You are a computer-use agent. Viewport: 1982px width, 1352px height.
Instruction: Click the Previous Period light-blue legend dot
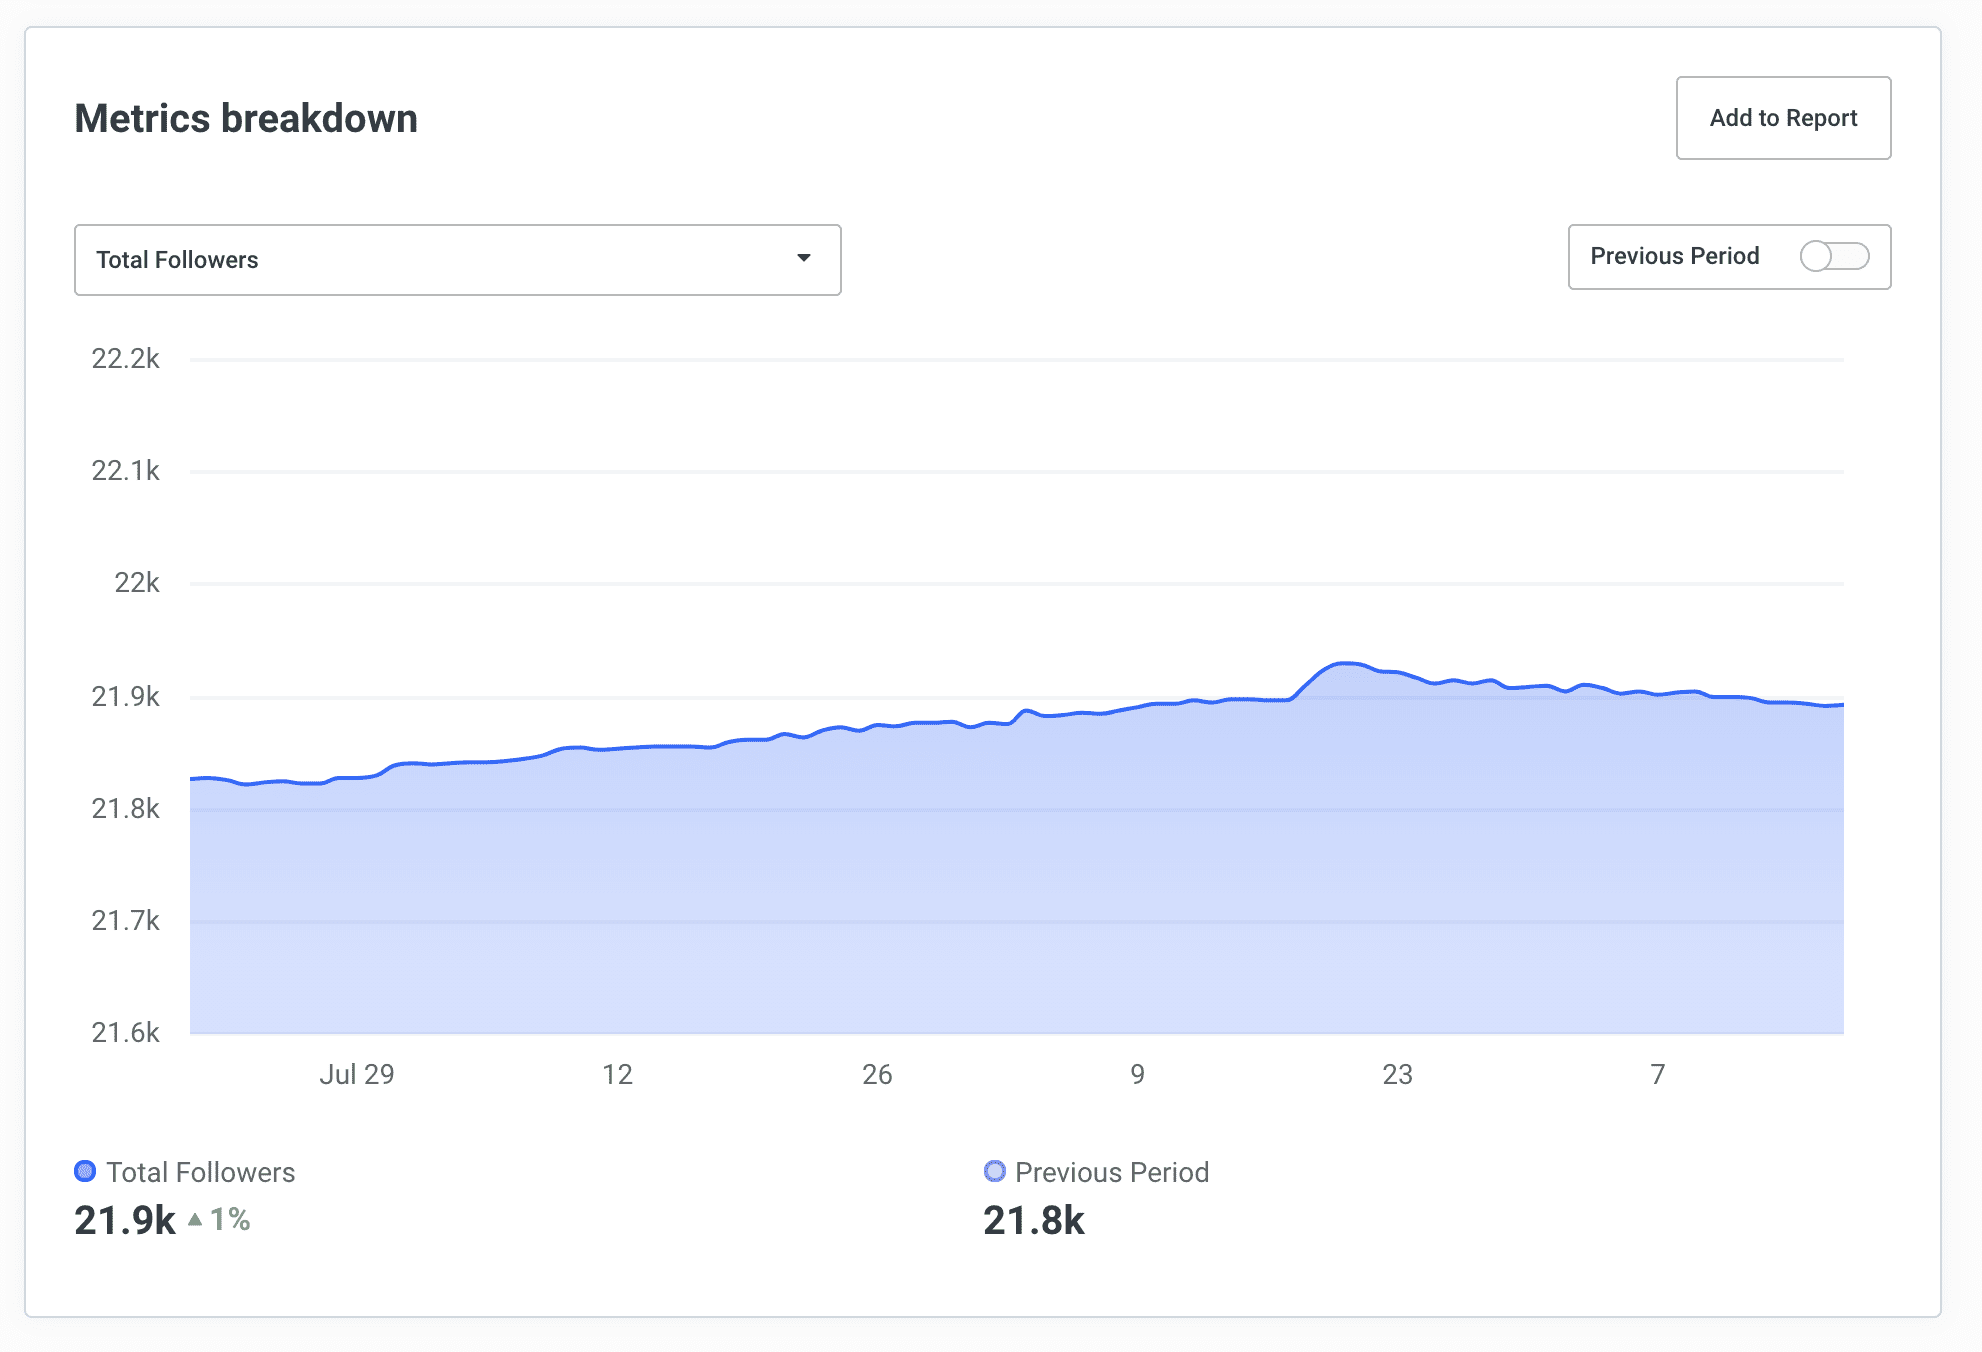point(994,1171)
